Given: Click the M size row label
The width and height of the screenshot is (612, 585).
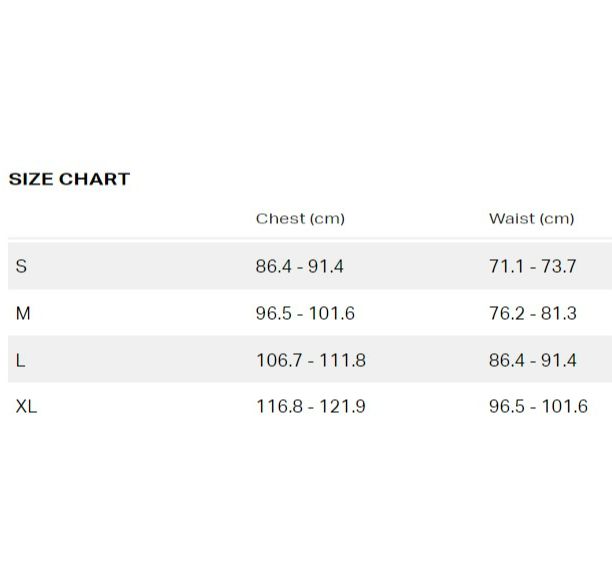Looking at the screenshot, I should [23, 313].
